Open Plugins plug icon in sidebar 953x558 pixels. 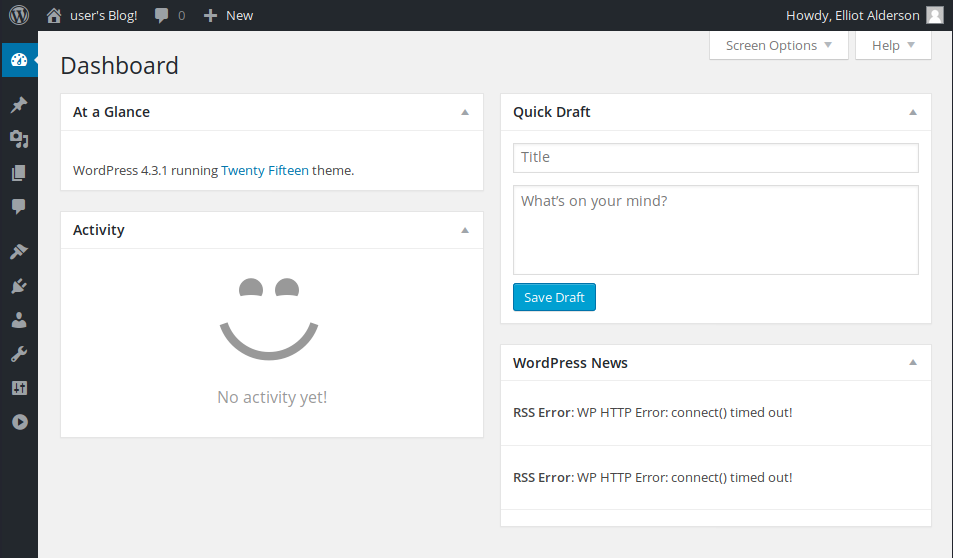coord(18,286)
